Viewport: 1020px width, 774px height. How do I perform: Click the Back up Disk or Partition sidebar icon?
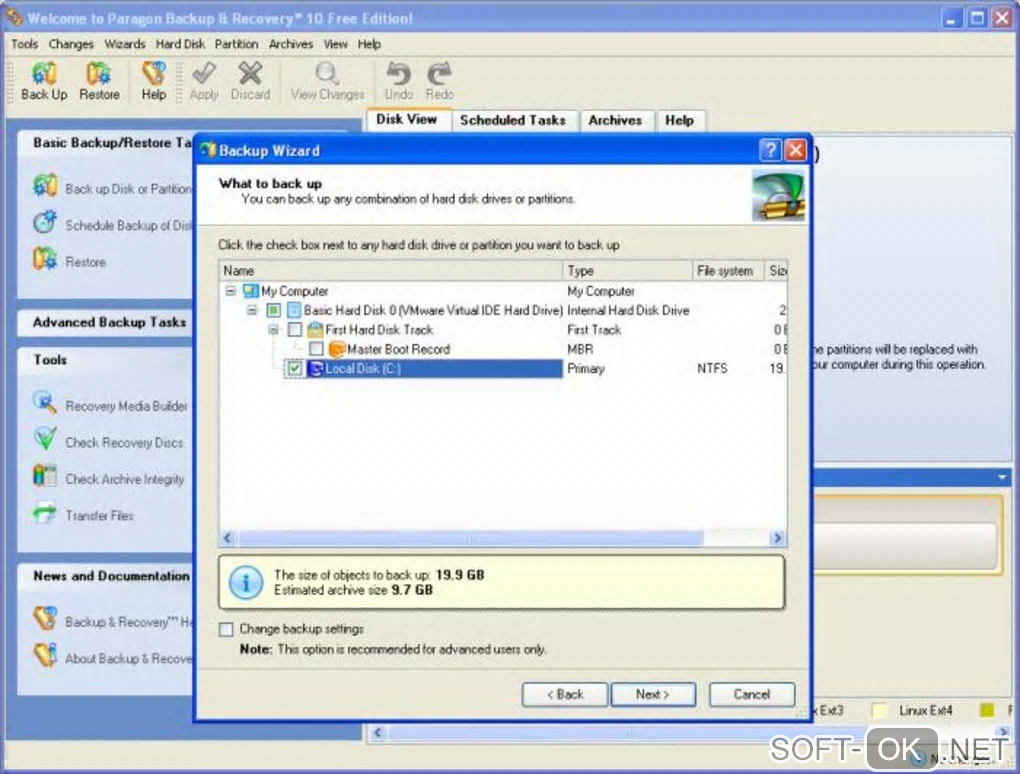(x=45, y=186)
